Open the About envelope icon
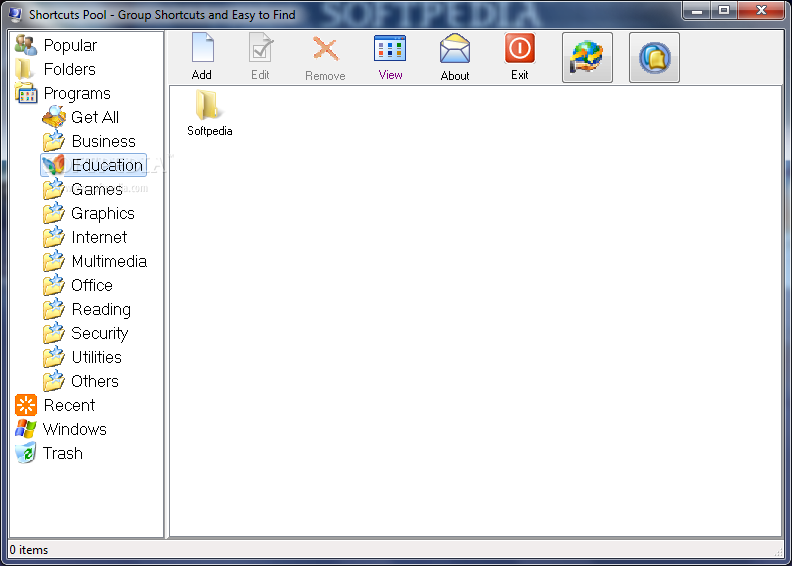The height and width of the screenshot is (566, 792). (x=455, y=48)
